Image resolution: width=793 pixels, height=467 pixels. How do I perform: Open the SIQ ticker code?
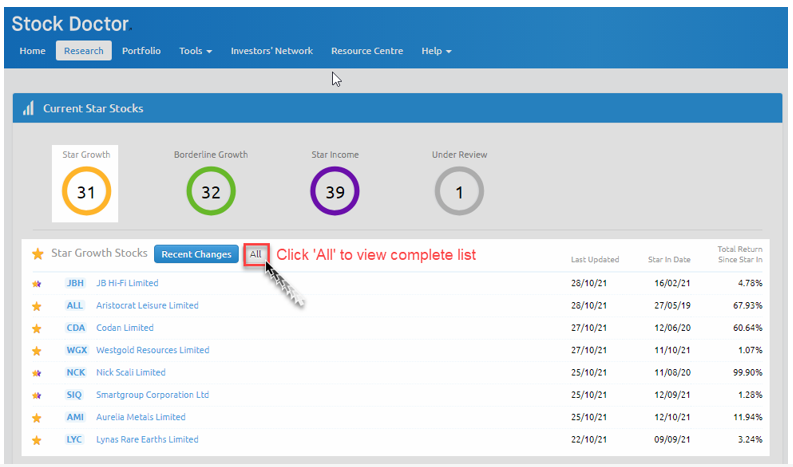coord(74,395)
